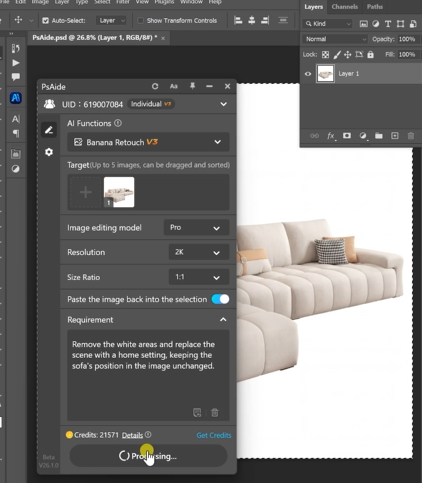Toggle prevent artboard auto-nesting lock
422x483 pixels.
(x=359, y=55)
